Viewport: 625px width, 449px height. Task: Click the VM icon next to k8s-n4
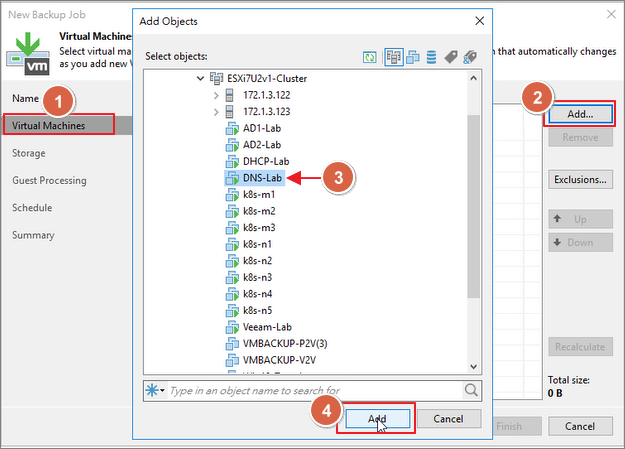click(x=232, y=294)
